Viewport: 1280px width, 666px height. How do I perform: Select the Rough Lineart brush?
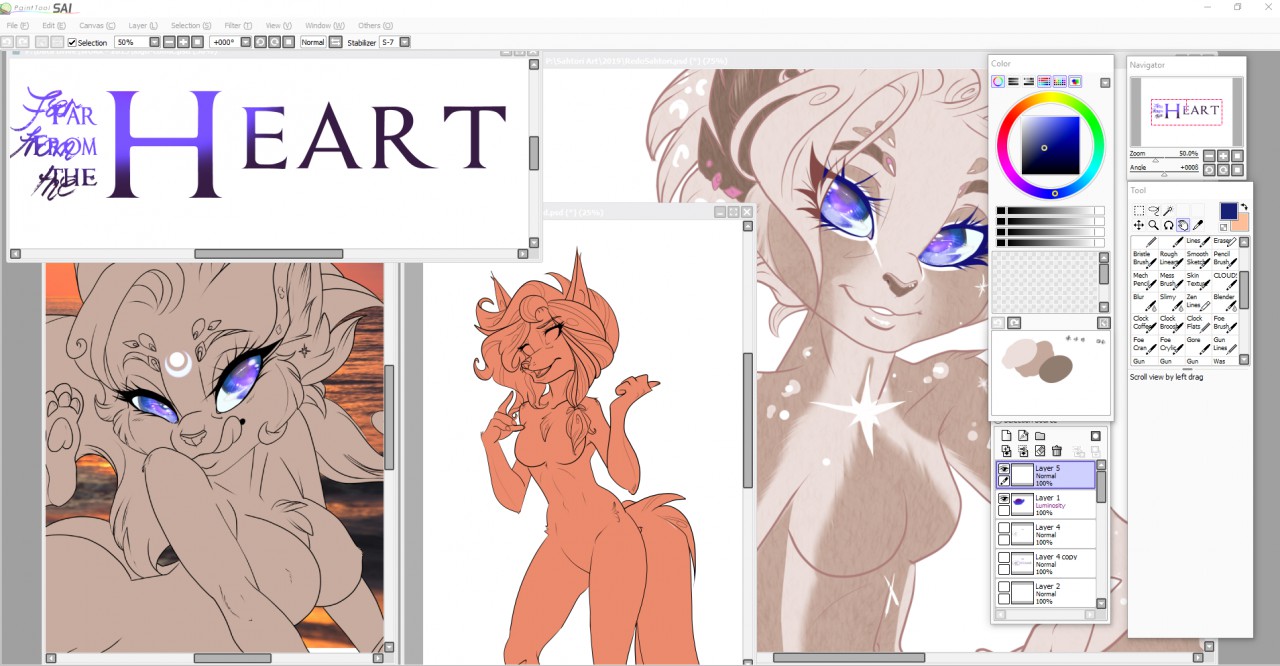[x=1171, y=258]
